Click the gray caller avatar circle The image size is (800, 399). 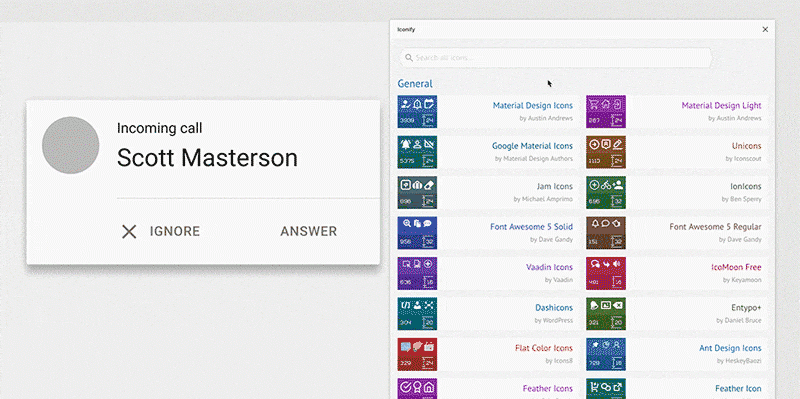(x=70, y=145)
